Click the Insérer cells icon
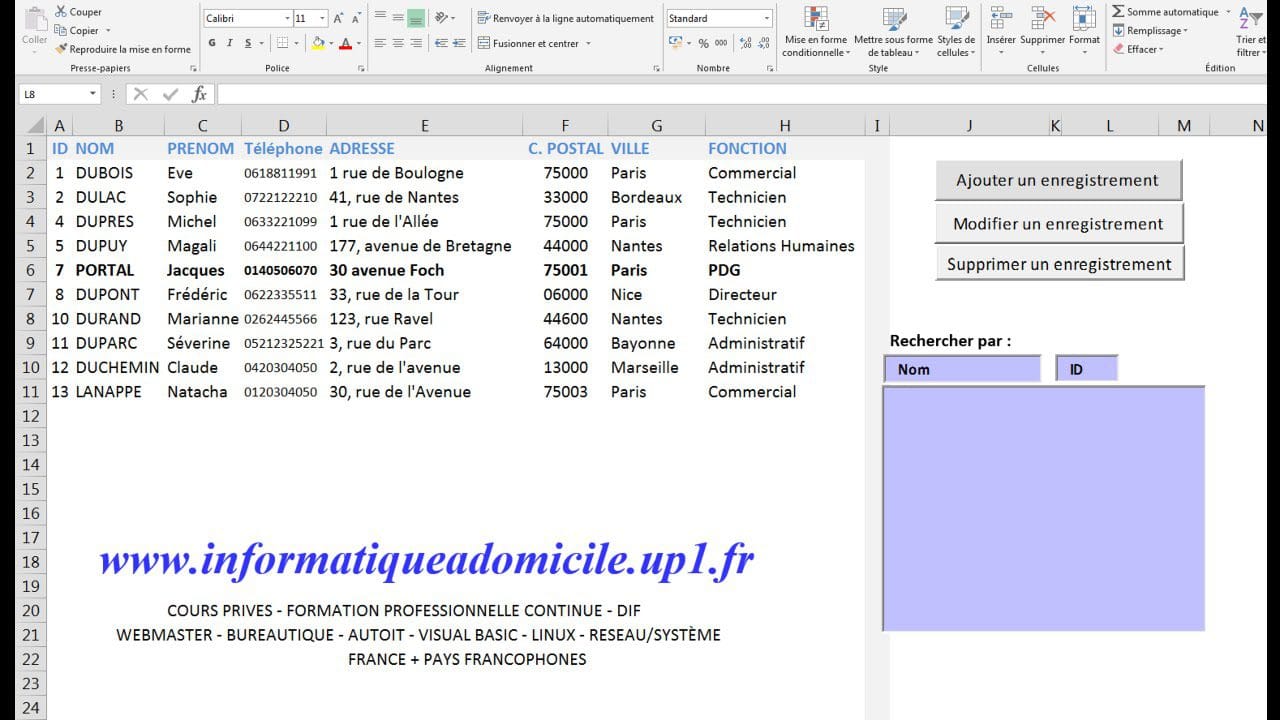 coord(1001,20)
